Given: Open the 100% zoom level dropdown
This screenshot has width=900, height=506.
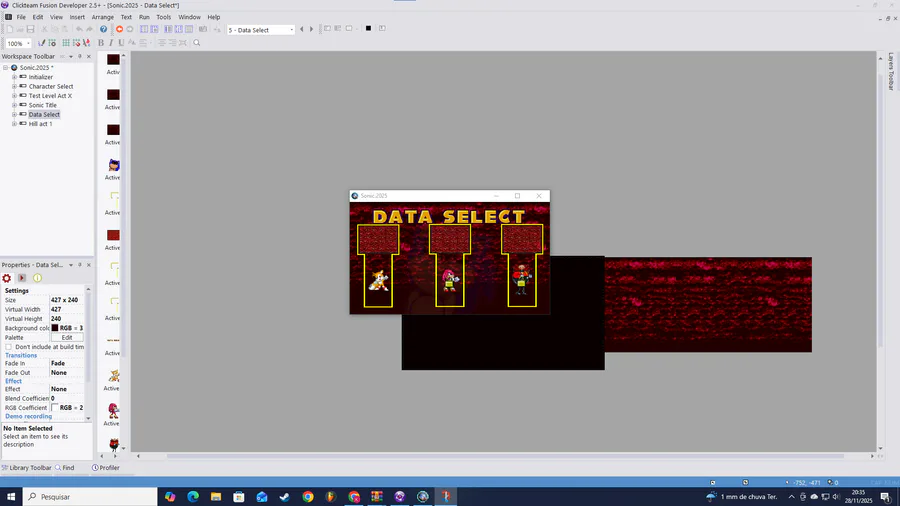Looking at the screenshot, I should (x=28, y=44).
